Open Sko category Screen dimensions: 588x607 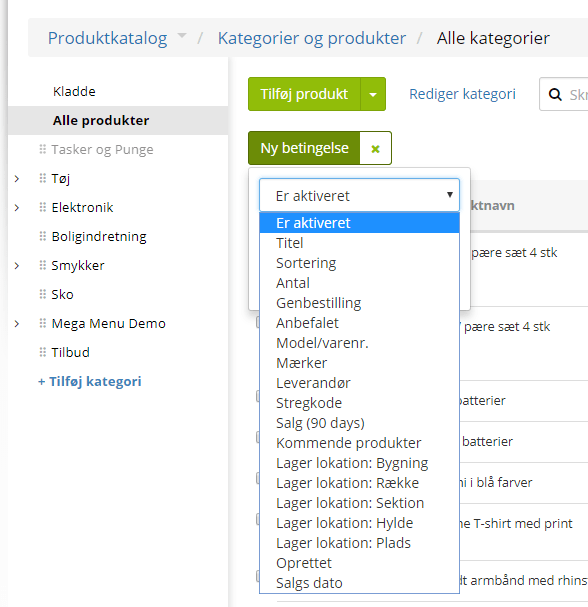coord(62,295)
